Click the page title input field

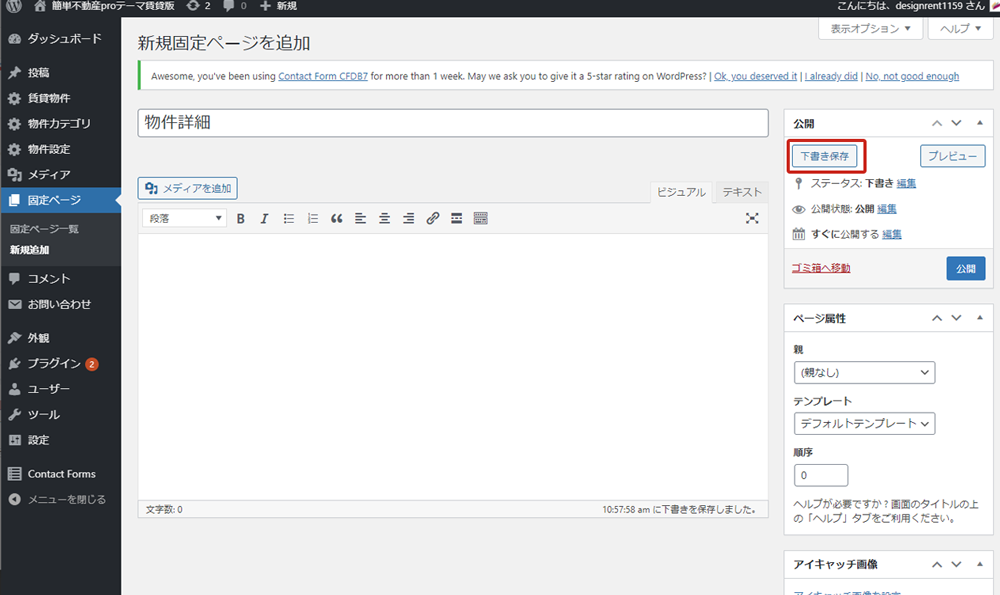pyautogui.click(x=452, y=123)
